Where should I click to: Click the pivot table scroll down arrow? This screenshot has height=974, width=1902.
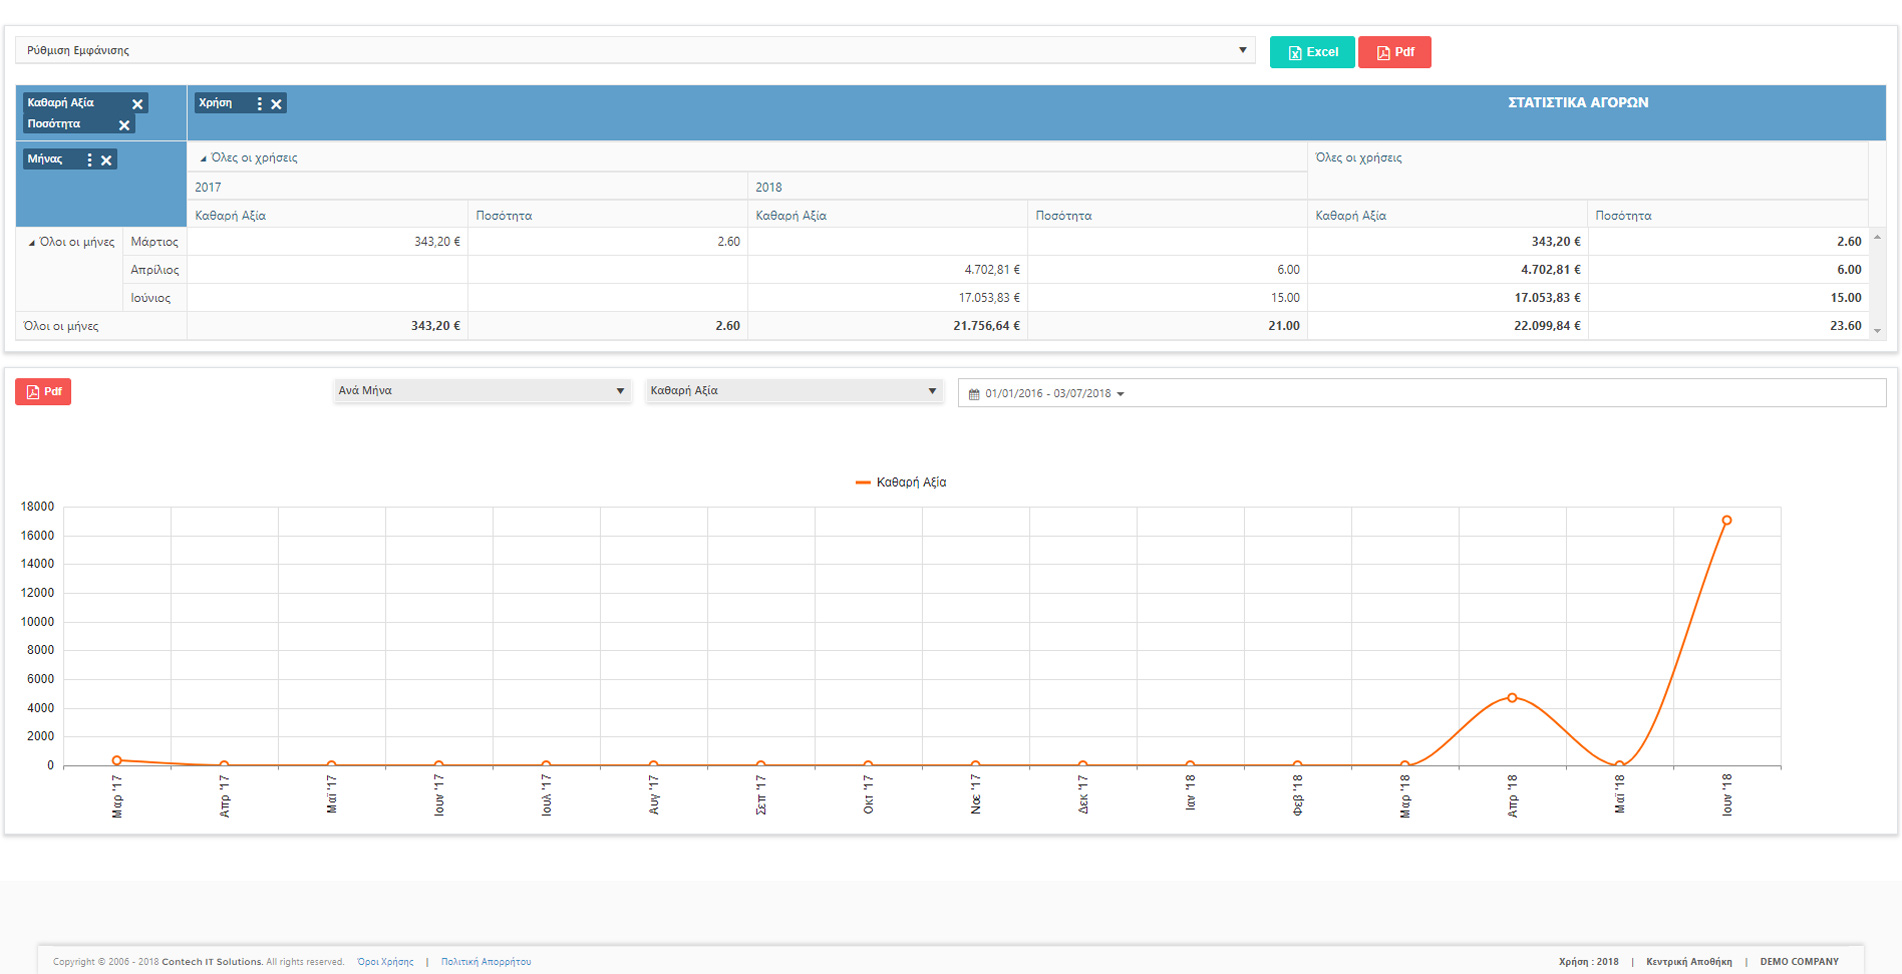point(1877,330)
